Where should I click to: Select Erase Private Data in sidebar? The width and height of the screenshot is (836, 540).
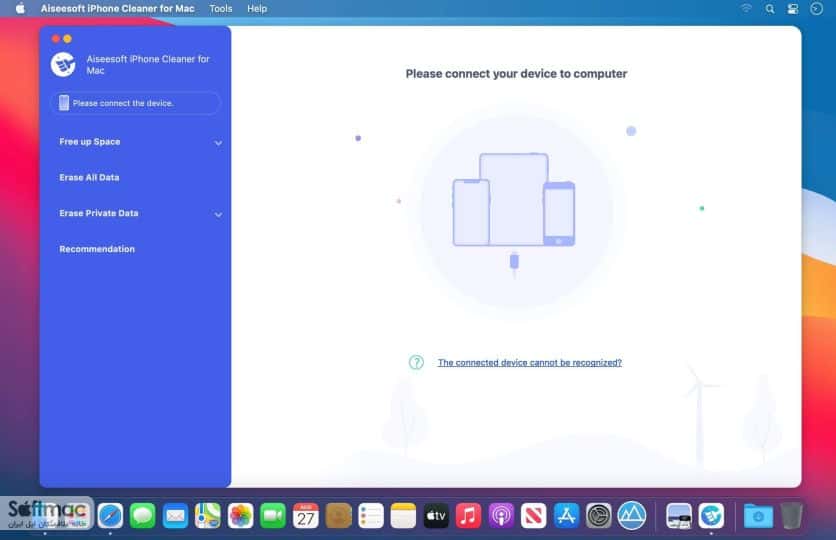click(x=99, y=213)
